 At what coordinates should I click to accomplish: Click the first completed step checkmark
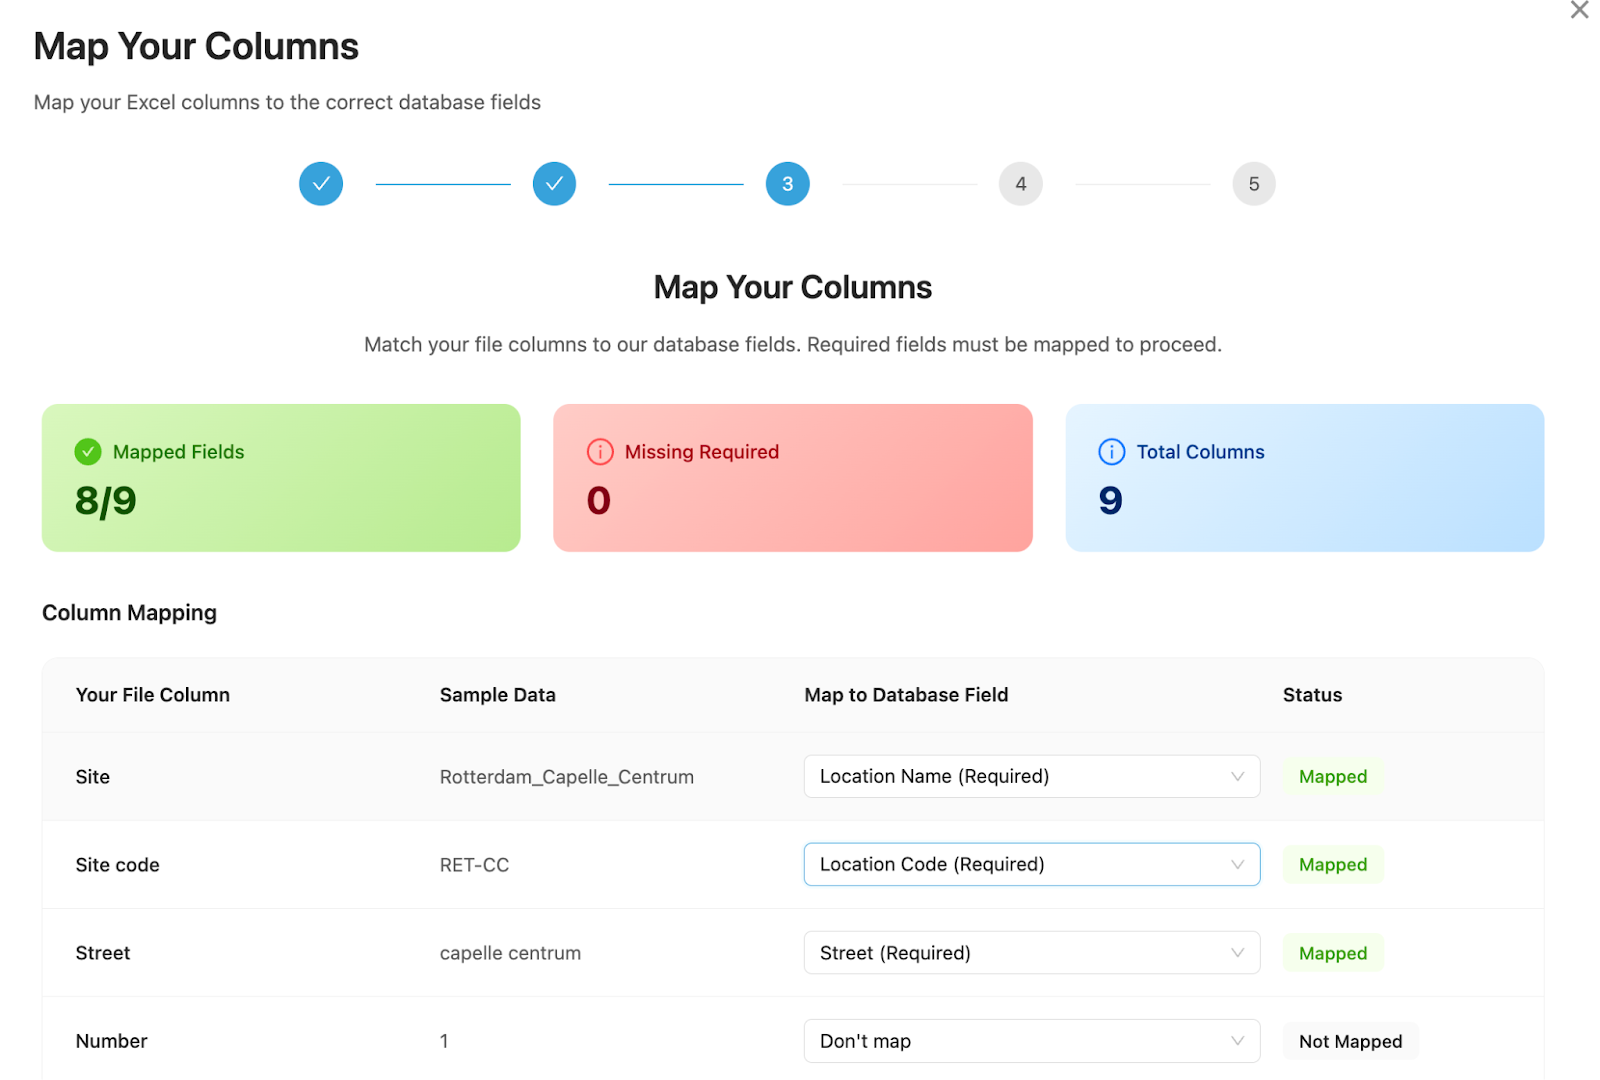pyautogui.click(x=321, y=184)
